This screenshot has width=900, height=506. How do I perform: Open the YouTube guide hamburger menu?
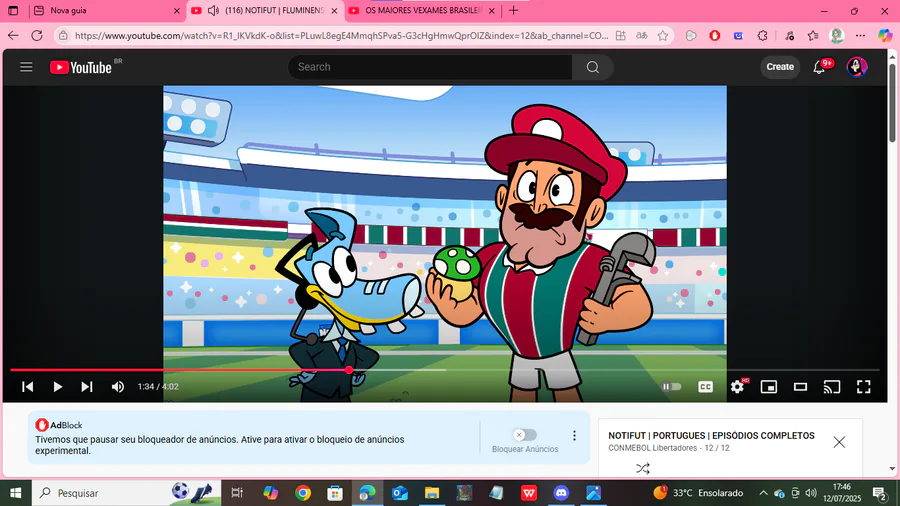click(26, 67)
